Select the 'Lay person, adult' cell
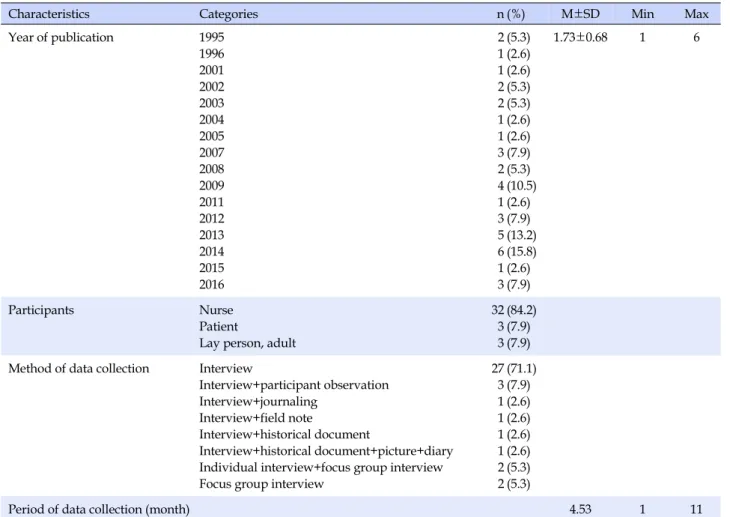Viewport: 730px width, 517px height. click(x=247, y=343)
